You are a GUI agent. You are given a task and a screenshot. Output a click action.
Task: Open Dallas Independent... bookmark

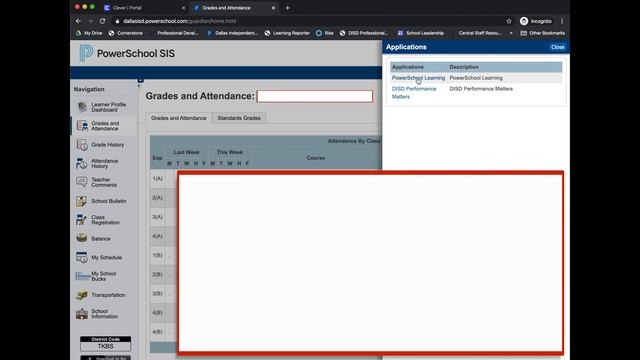pyautogui.click(x=232, y=33)
